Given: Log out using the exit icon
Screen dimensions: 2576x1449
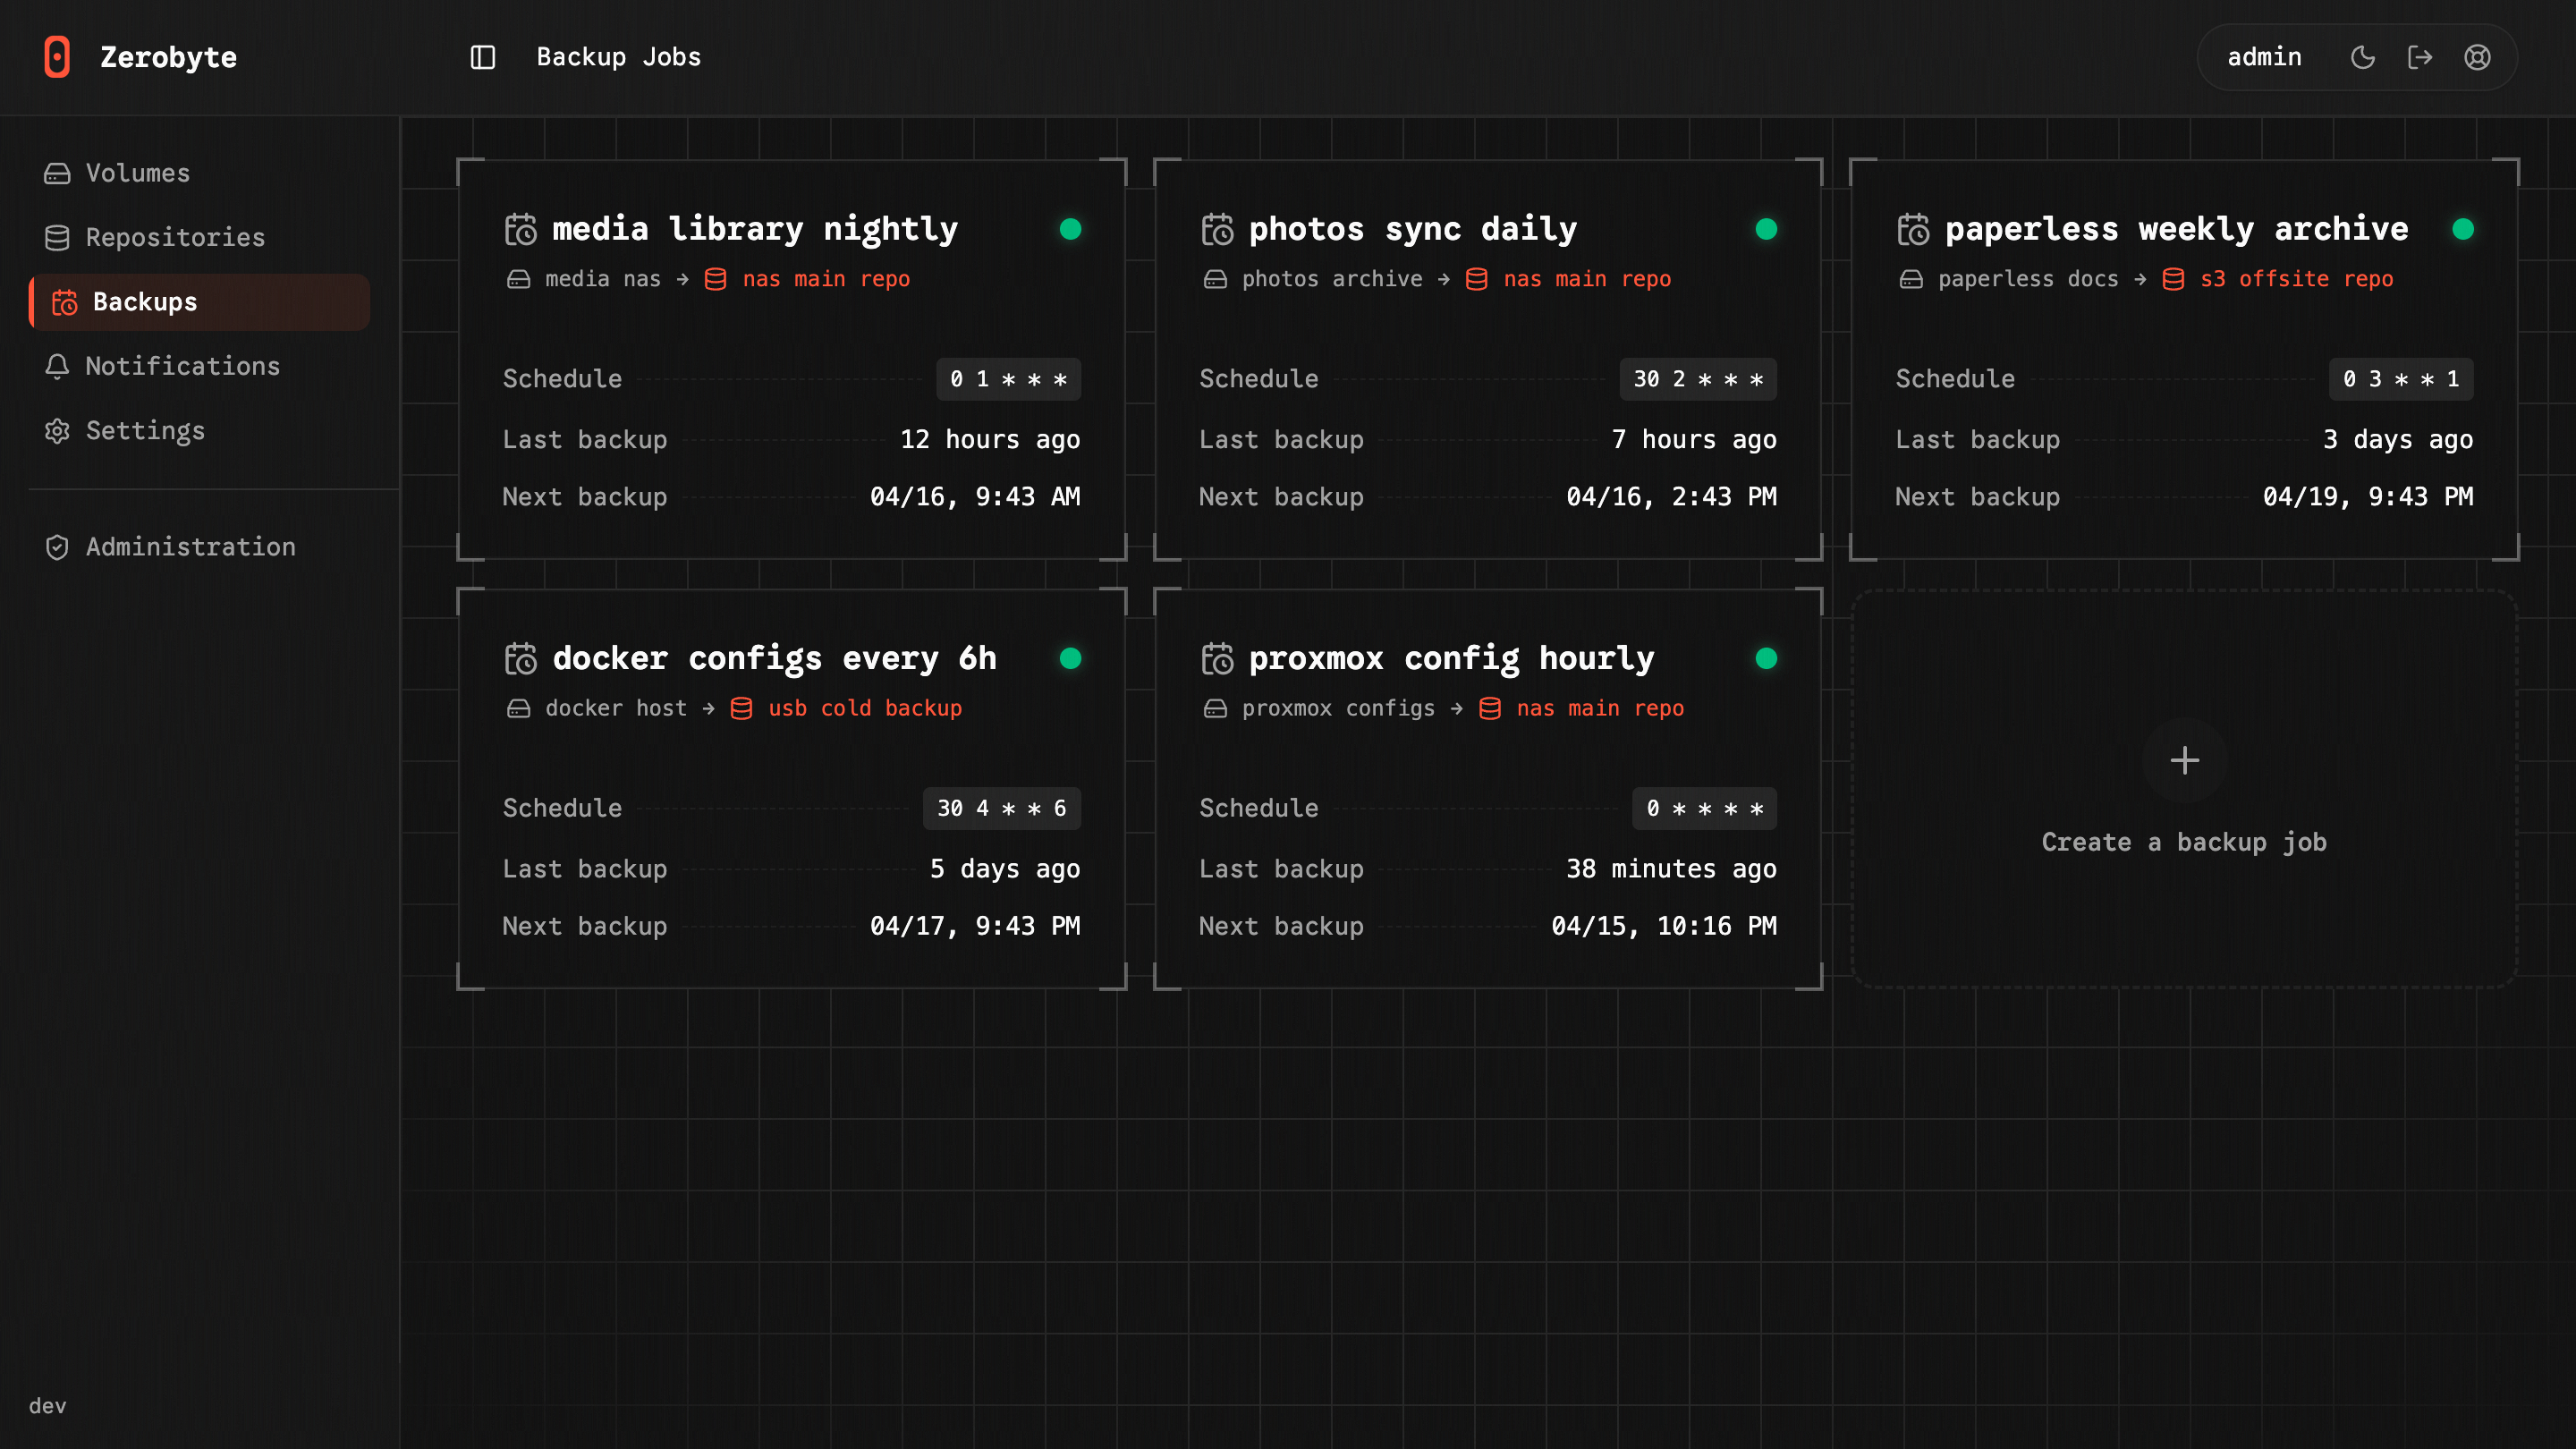Looking at the screenshot, I should click(x=2420, y=57).
